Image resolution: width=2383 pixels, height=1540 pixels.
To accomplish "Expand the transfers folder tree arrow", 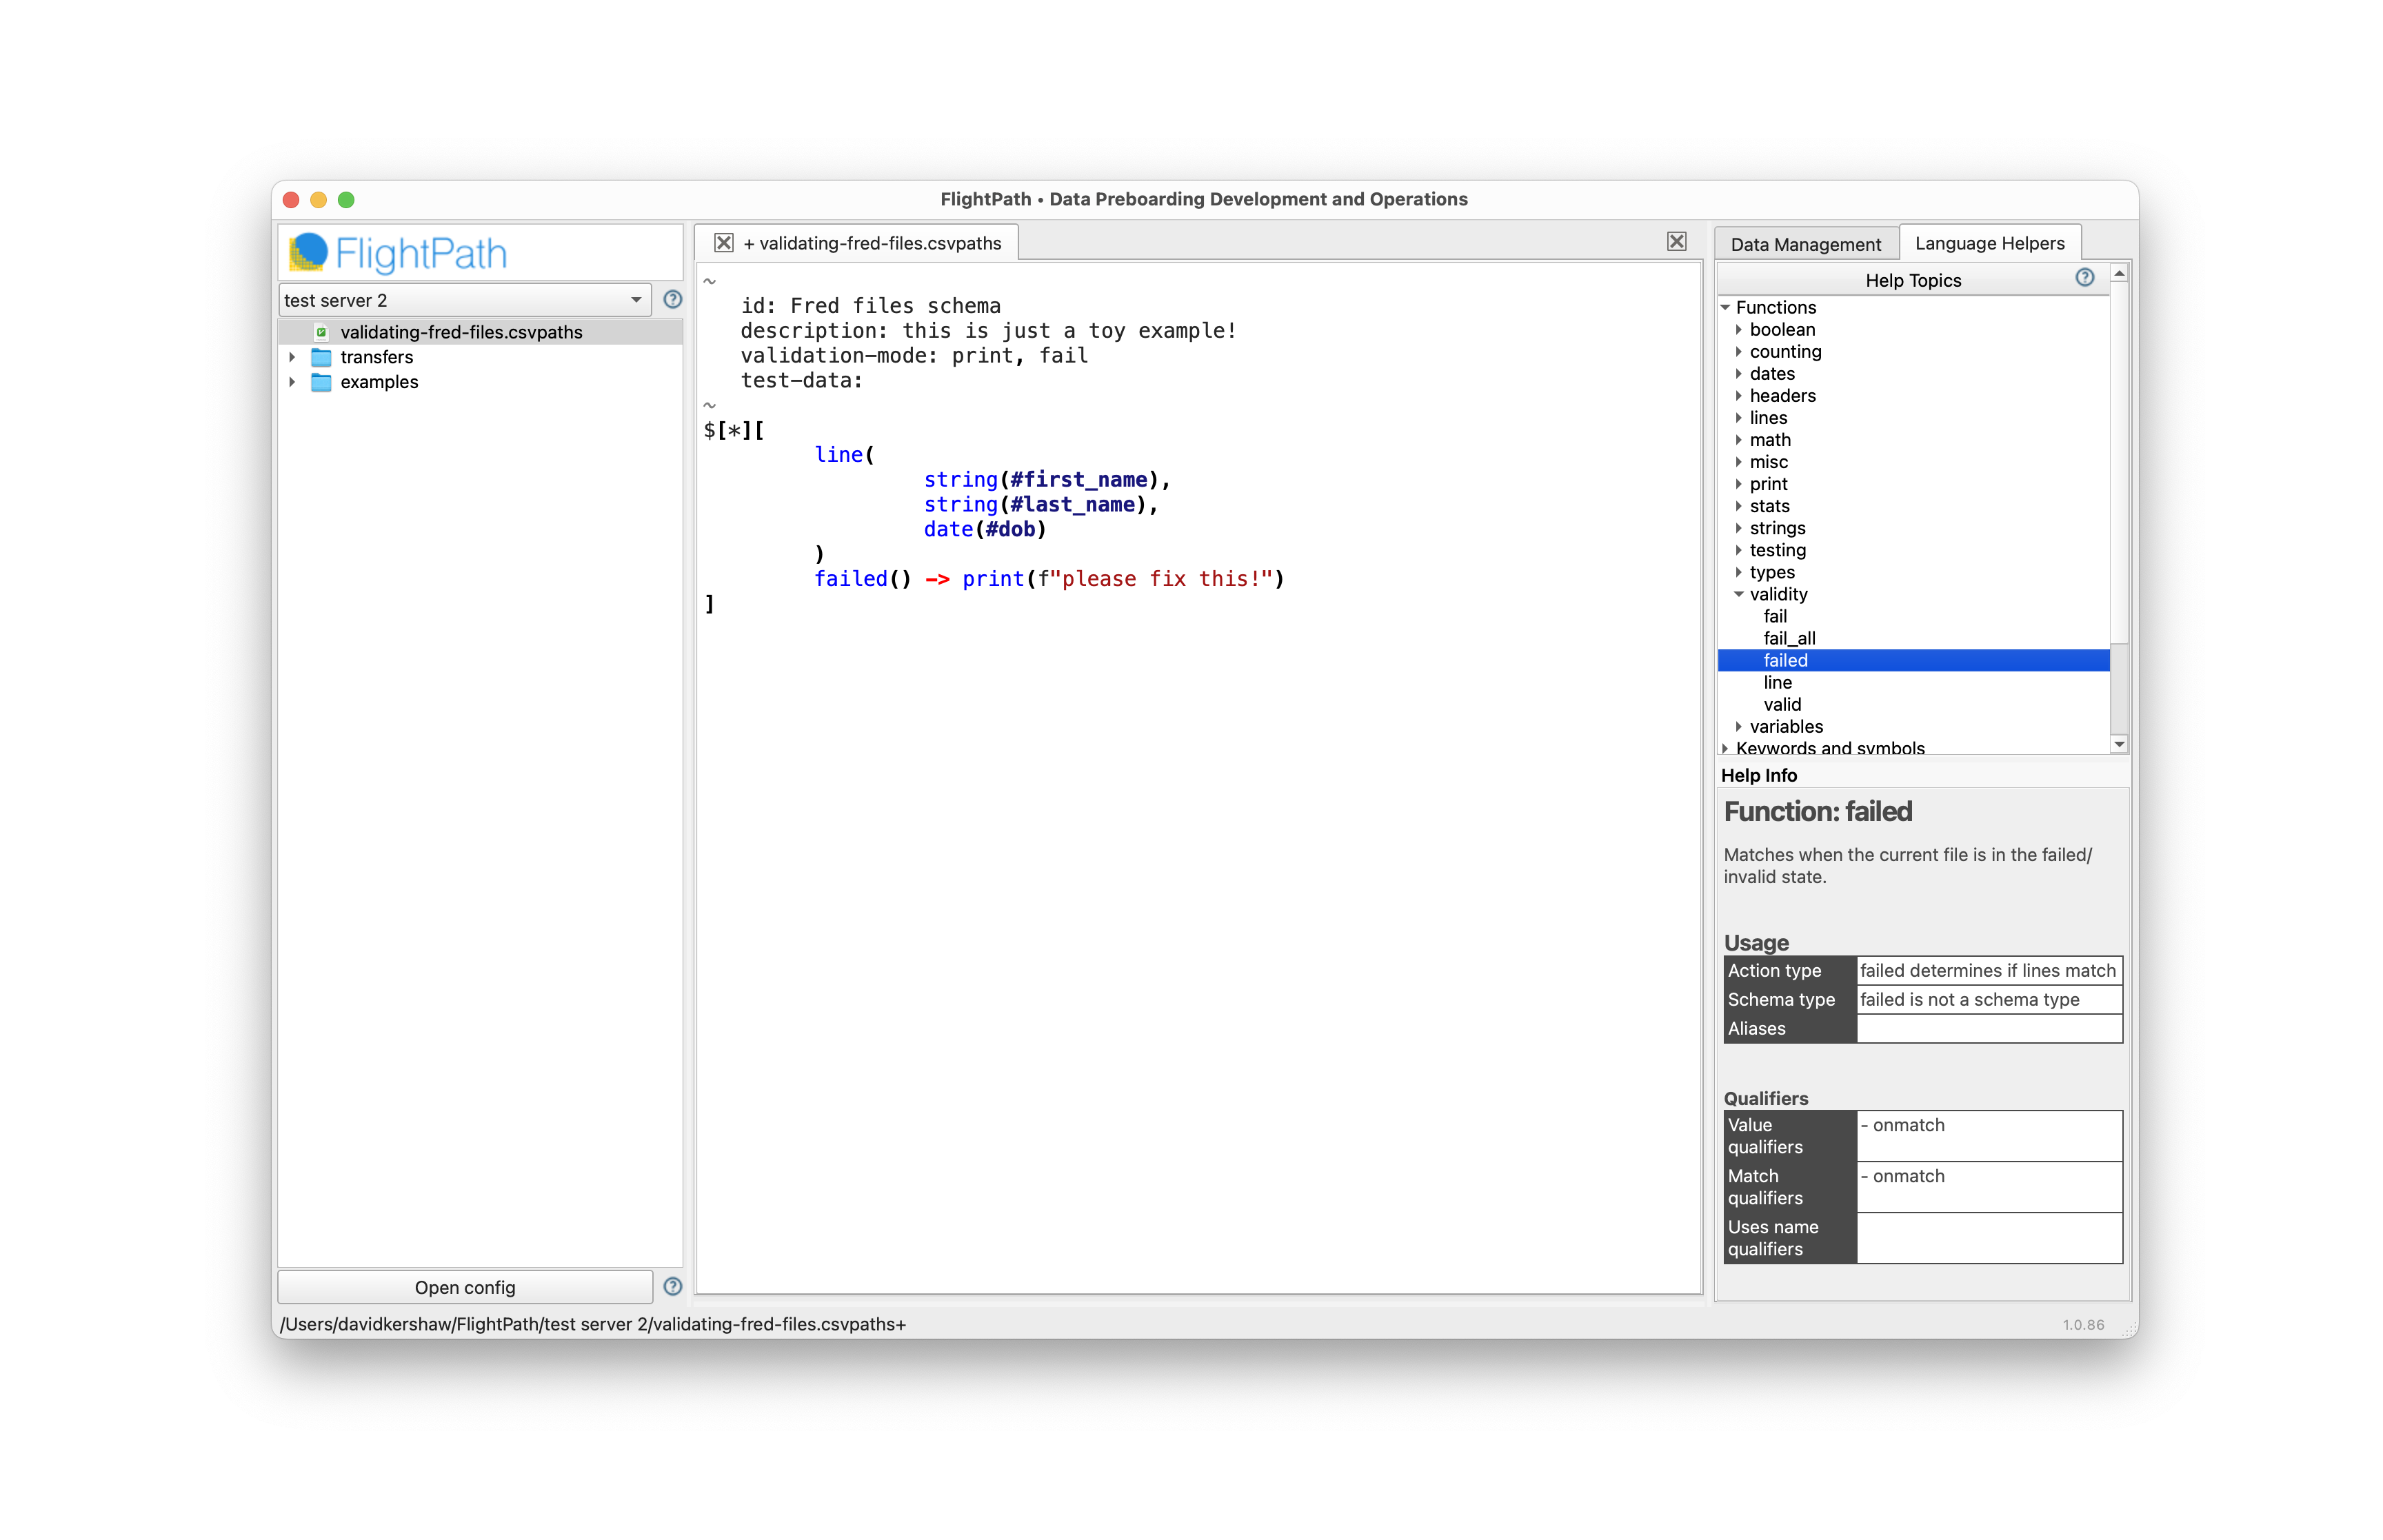I will (x=292, y=357).
